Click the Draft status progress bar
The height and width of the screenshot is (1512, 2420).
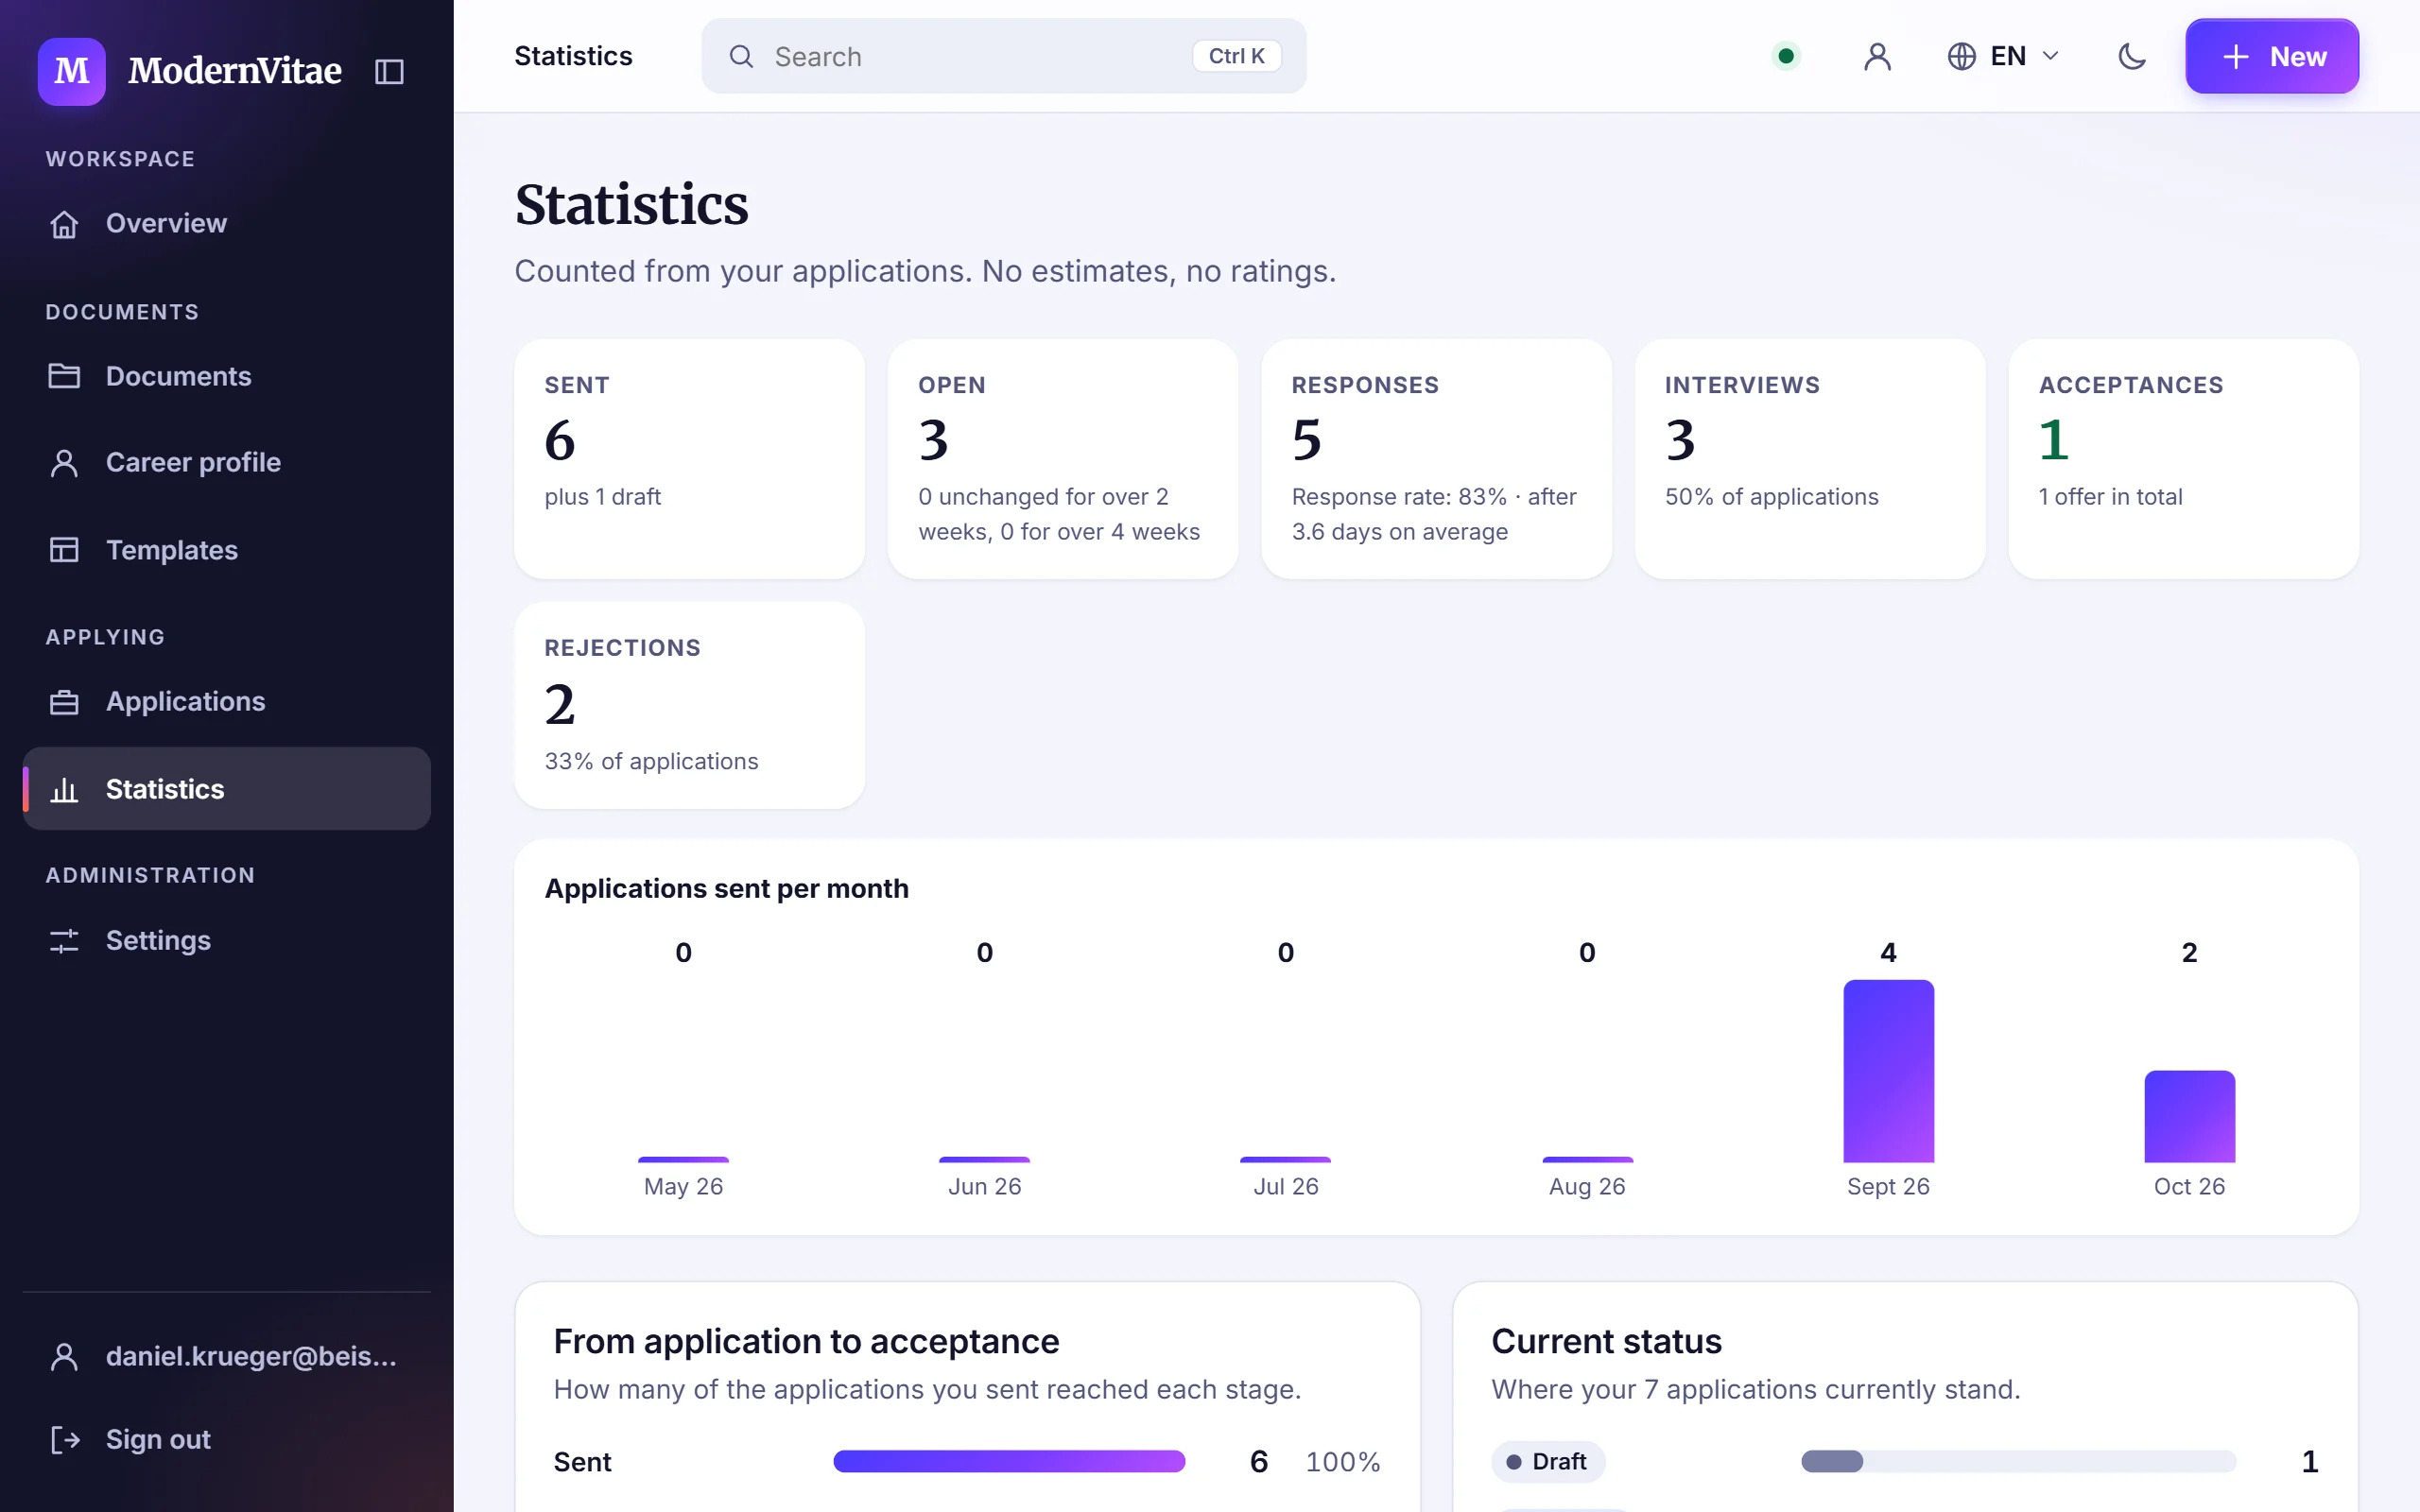2018,1462
